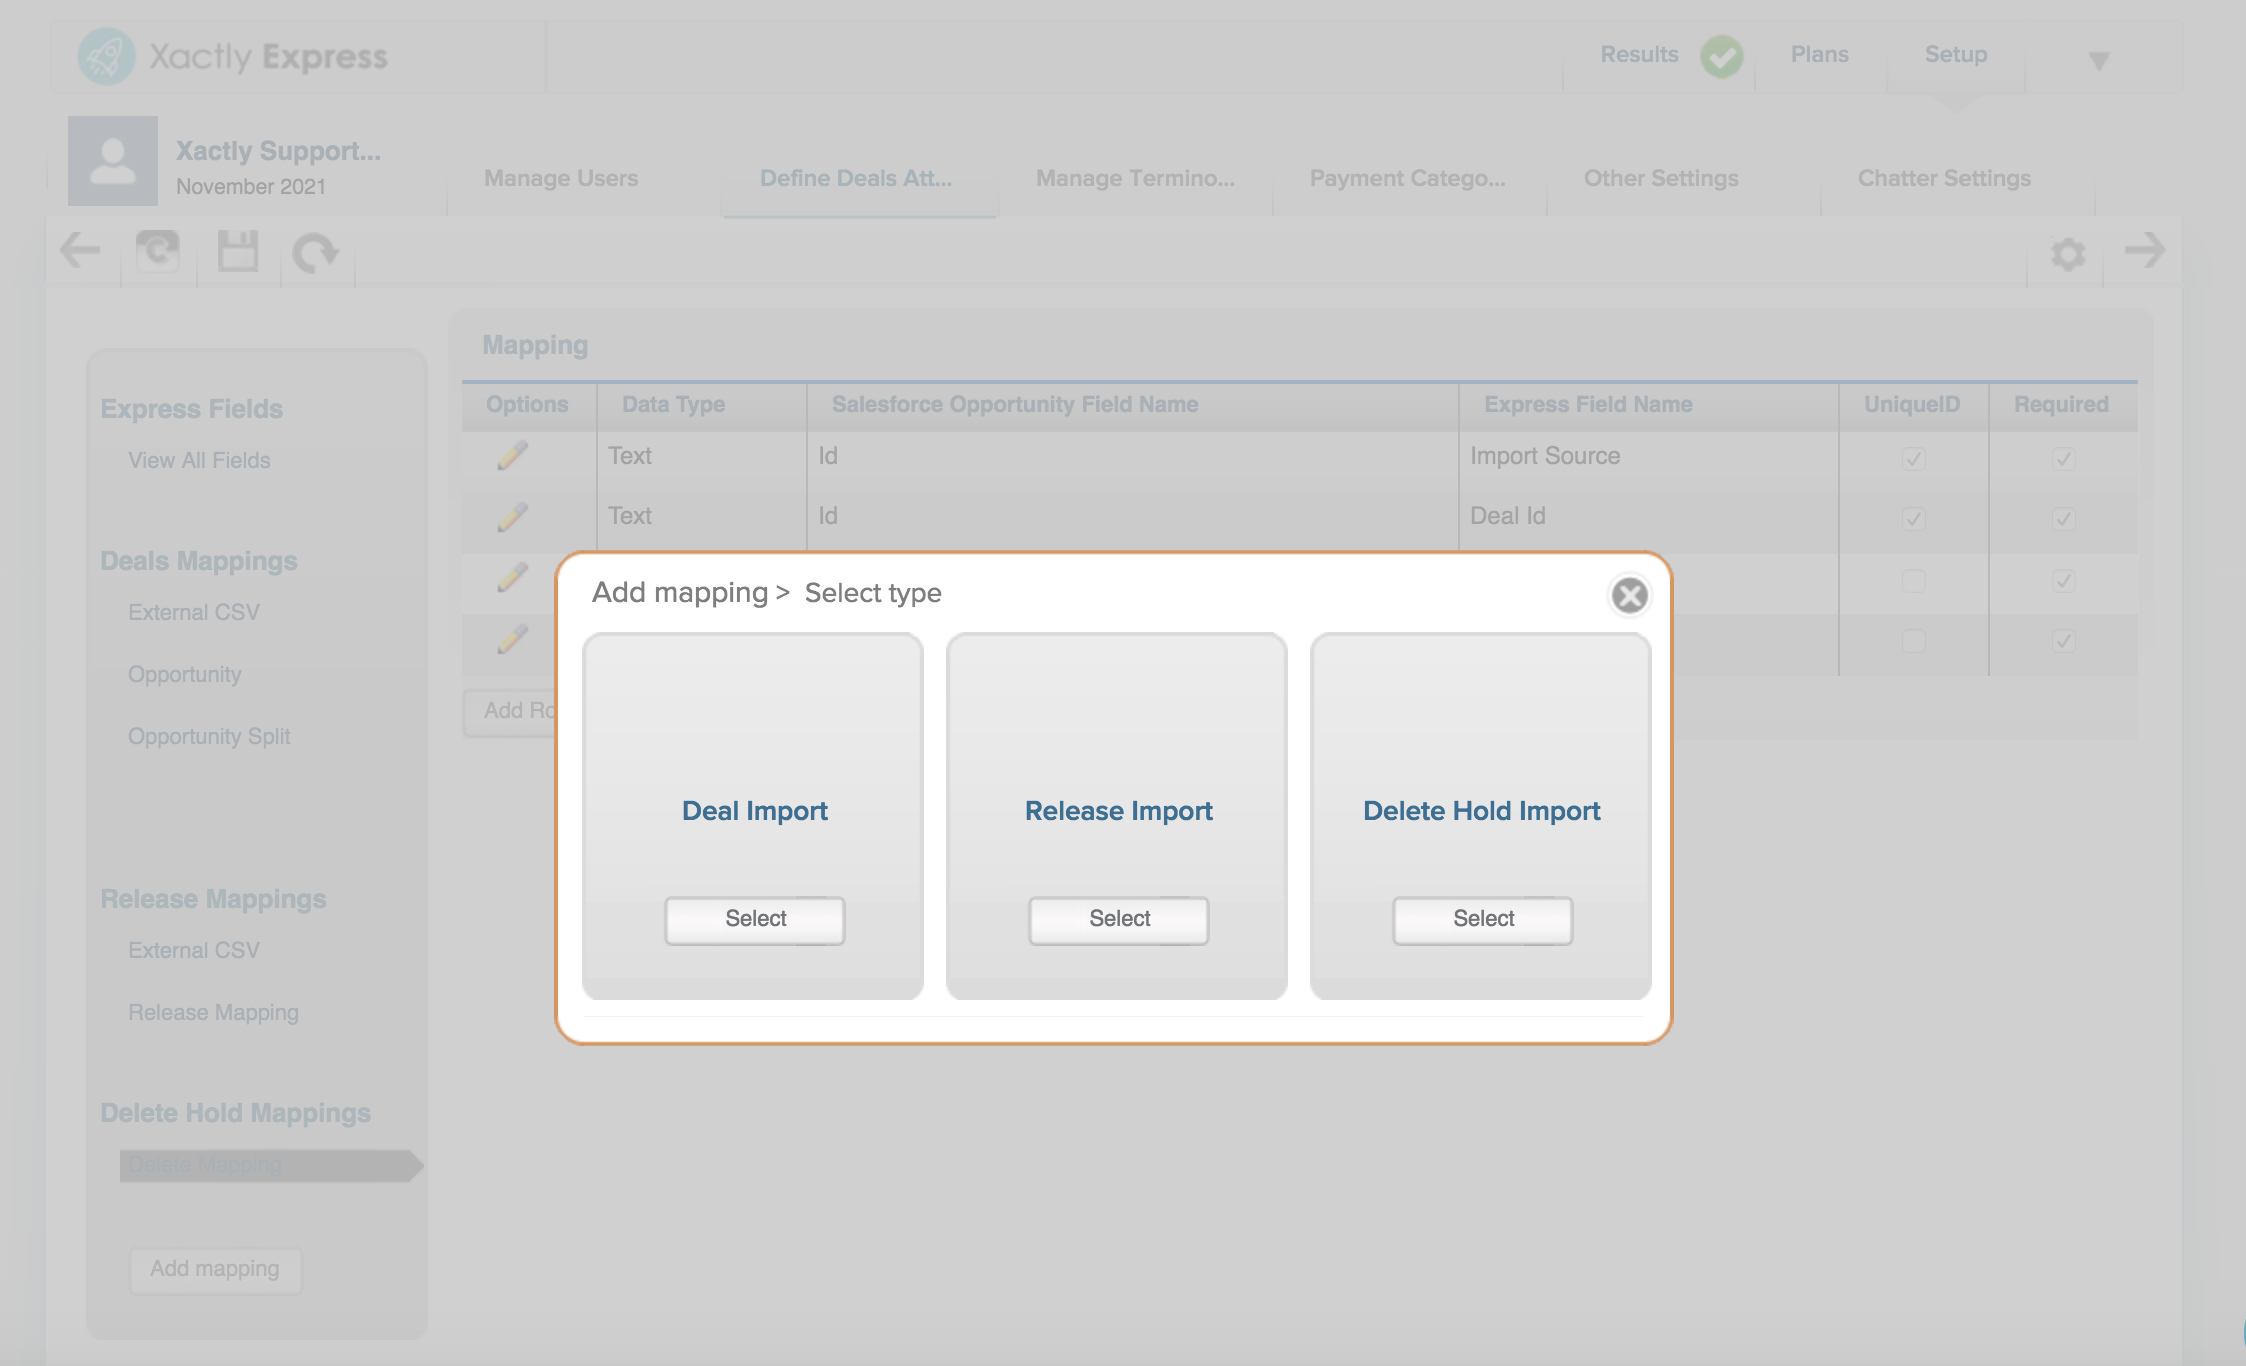Image resolution: width=2246 pixels, height=1366 pixels.
Task: Click the Release Import title link
Action: click(1119, 811)
